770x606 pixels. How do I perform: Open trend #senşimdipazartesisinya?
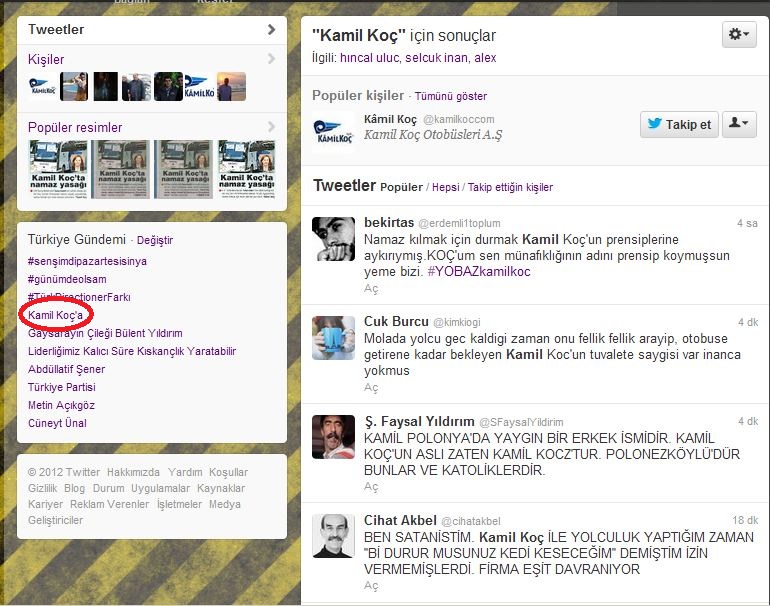coord(87,261)
